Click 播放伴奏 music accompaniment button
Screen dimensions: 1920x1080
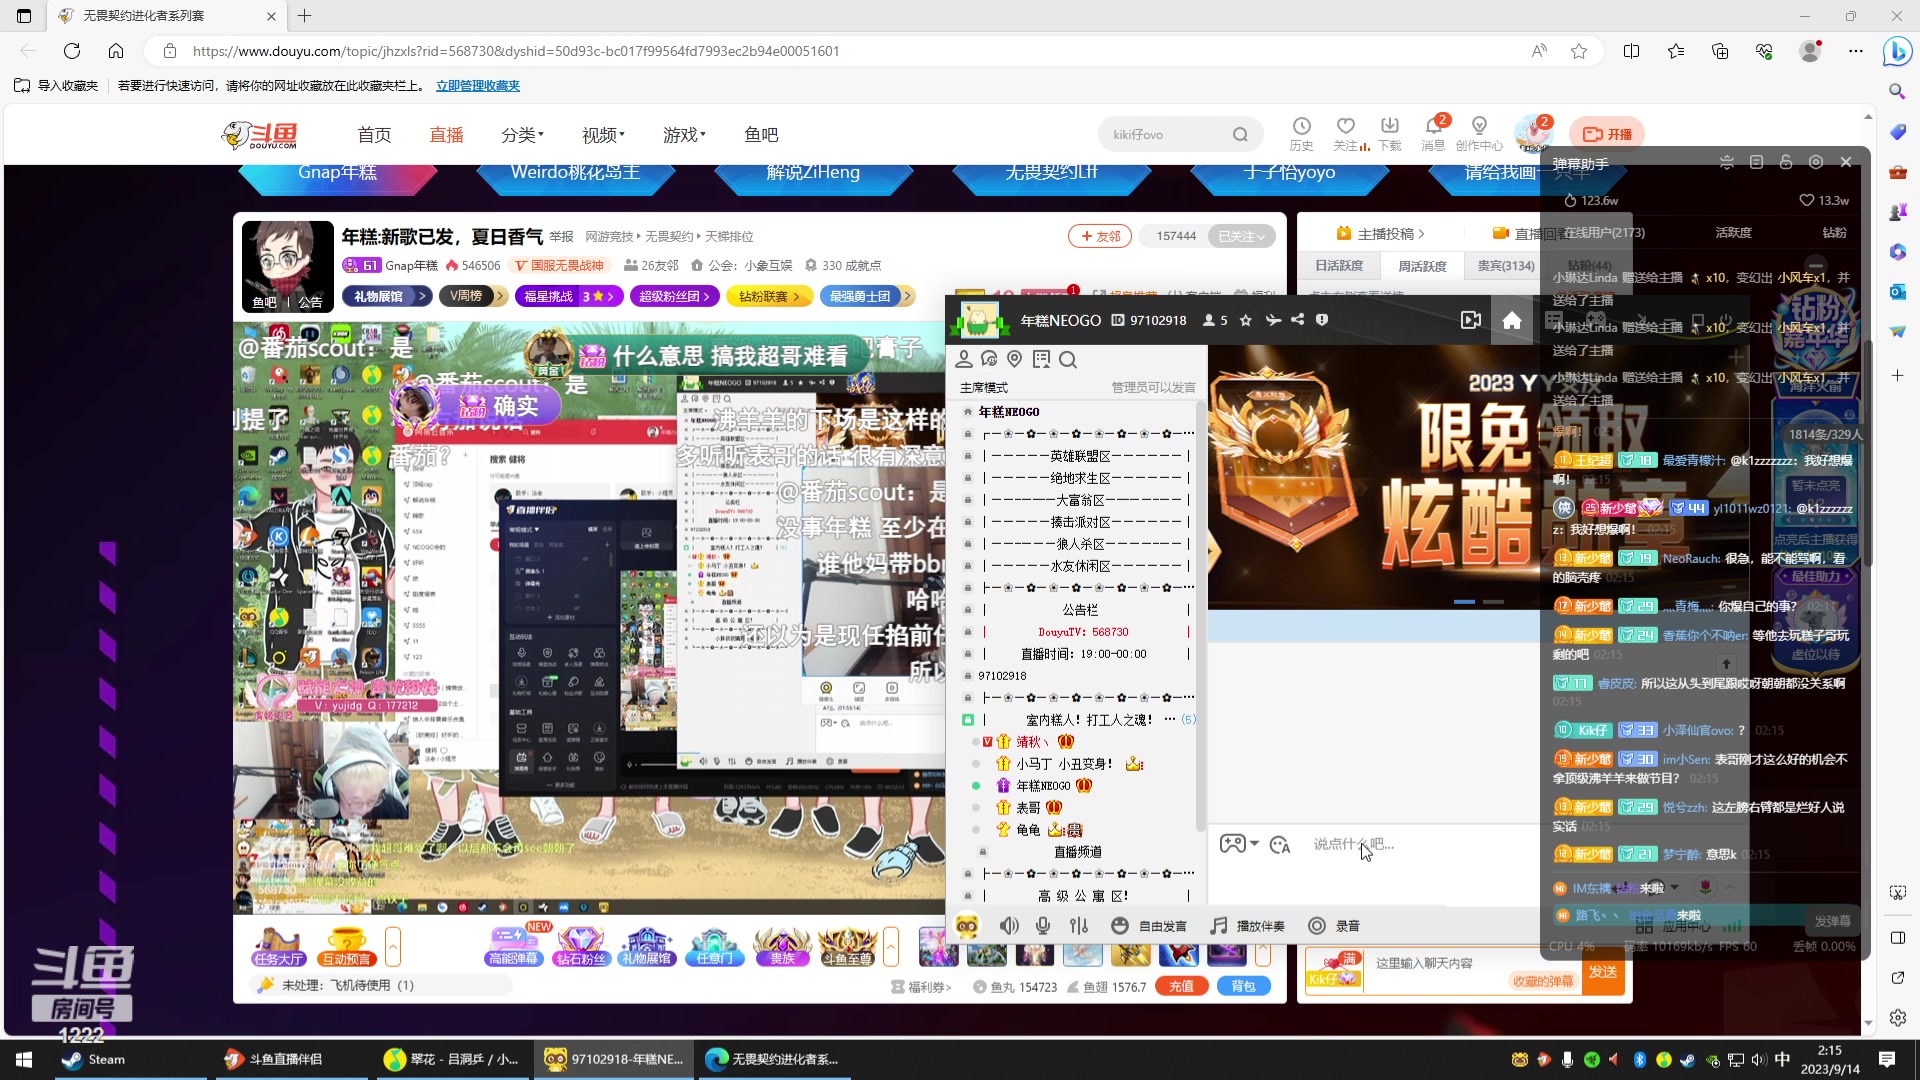tap(1247, 926)
